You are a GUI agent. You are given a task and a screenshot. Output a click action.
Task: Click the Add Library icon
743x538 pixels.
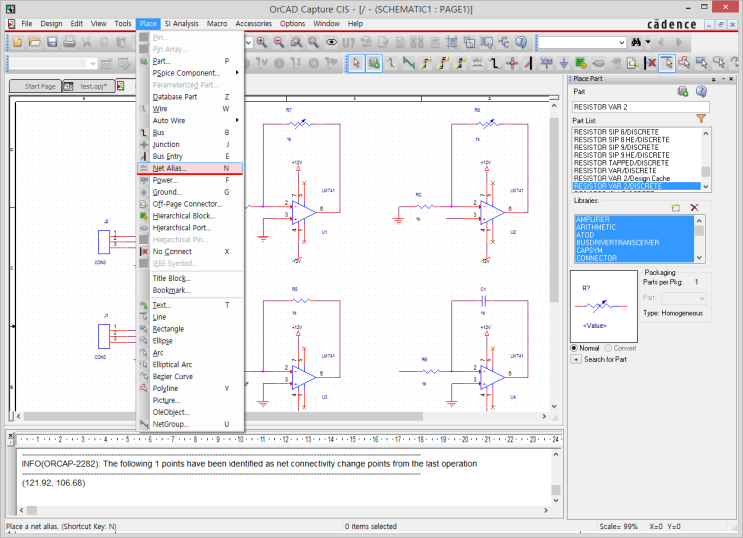[676, 208]
